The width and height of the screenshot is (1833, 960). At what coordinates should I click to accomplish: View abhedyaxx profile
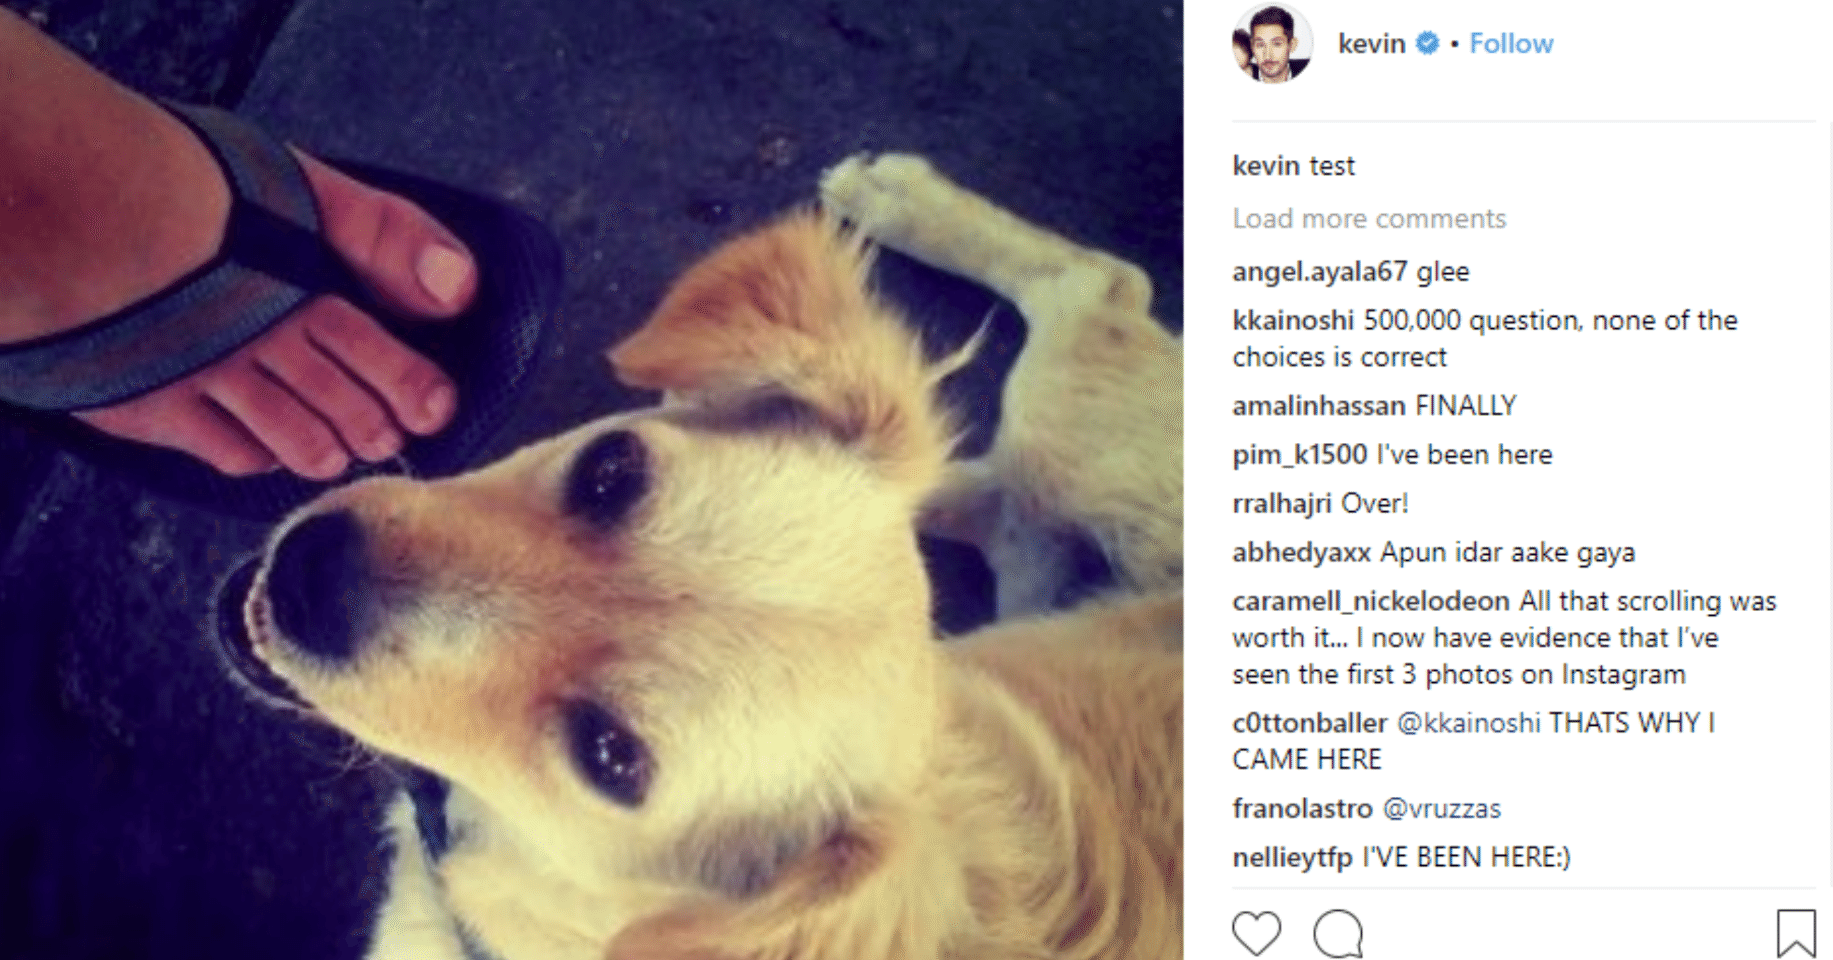[1301, 552]
